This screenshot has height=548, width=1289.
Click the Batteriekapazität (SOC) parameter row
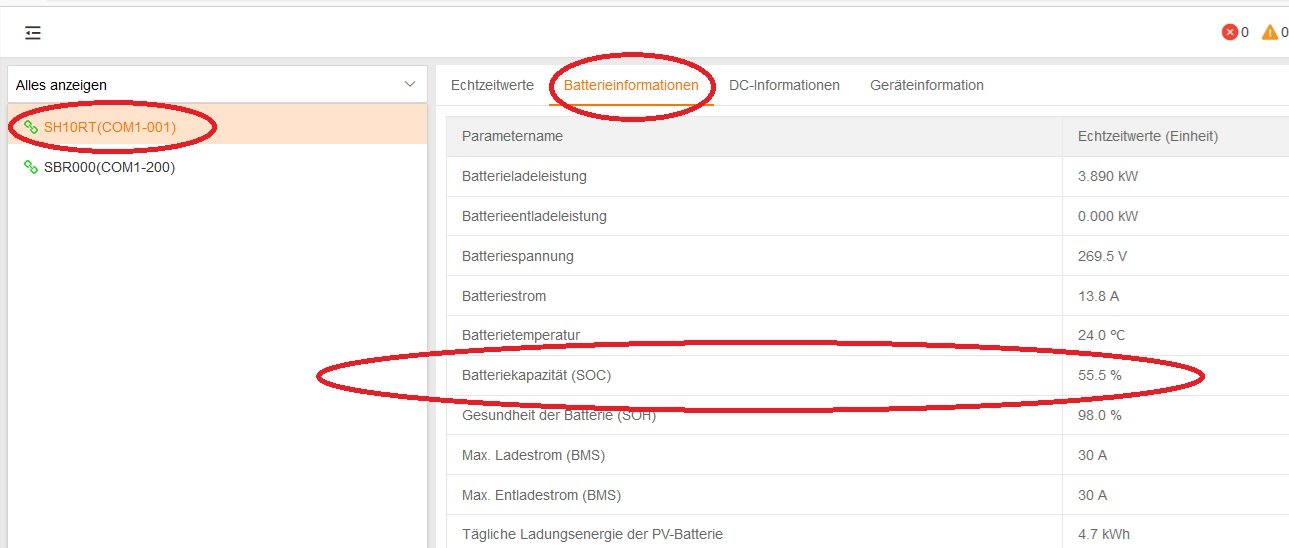pos(536,376)
